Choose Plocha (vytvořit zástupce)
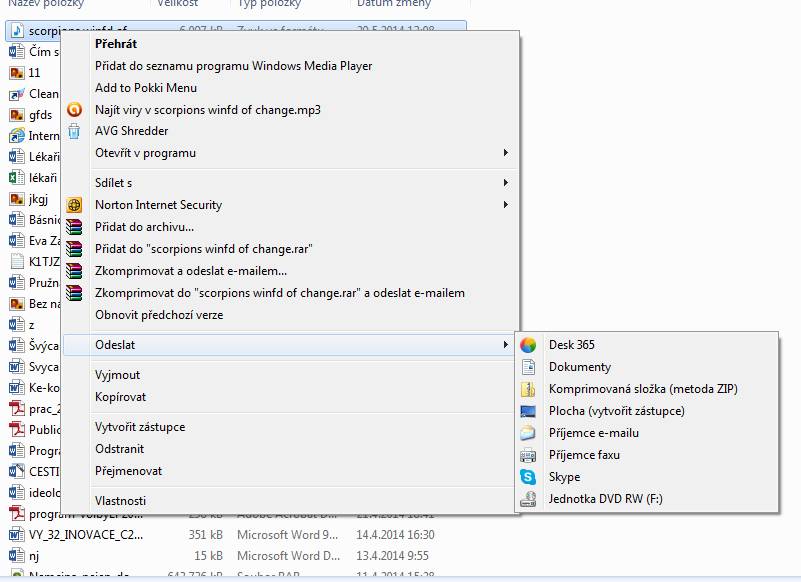The image size is (801, 582). (617, 411)
